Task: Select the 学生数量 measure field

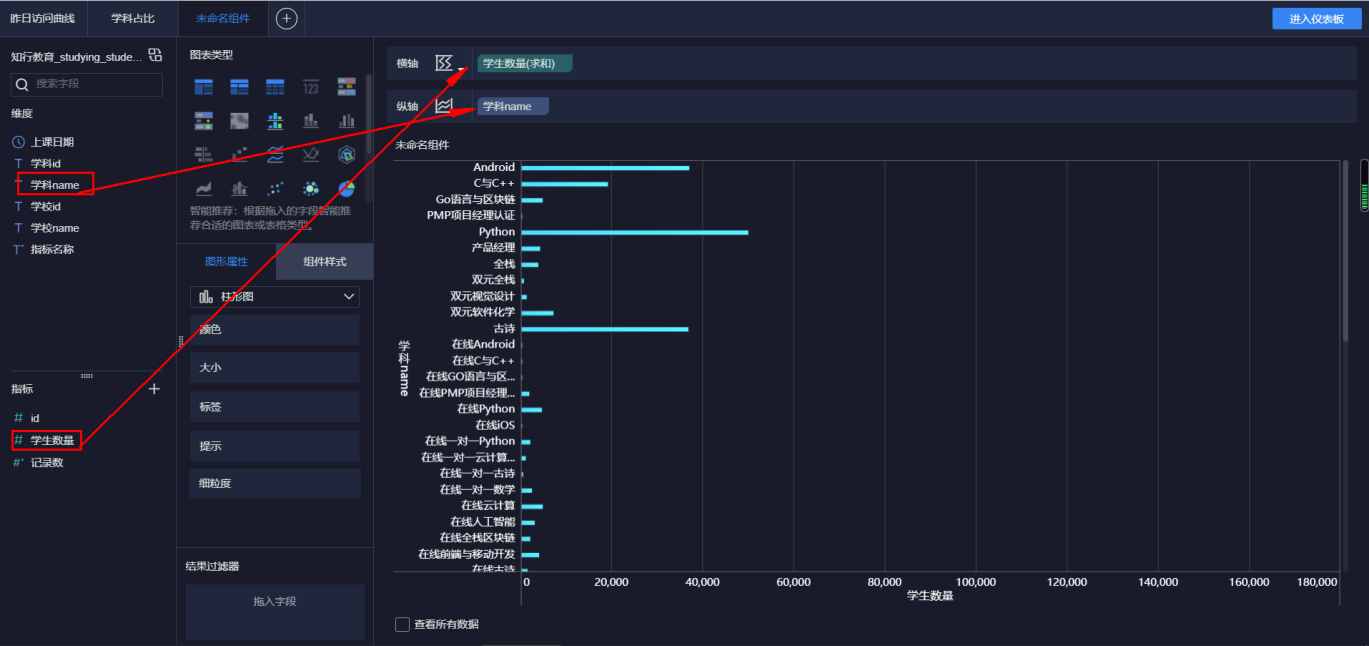Action: pyautogui.click(x=52, y=440)
